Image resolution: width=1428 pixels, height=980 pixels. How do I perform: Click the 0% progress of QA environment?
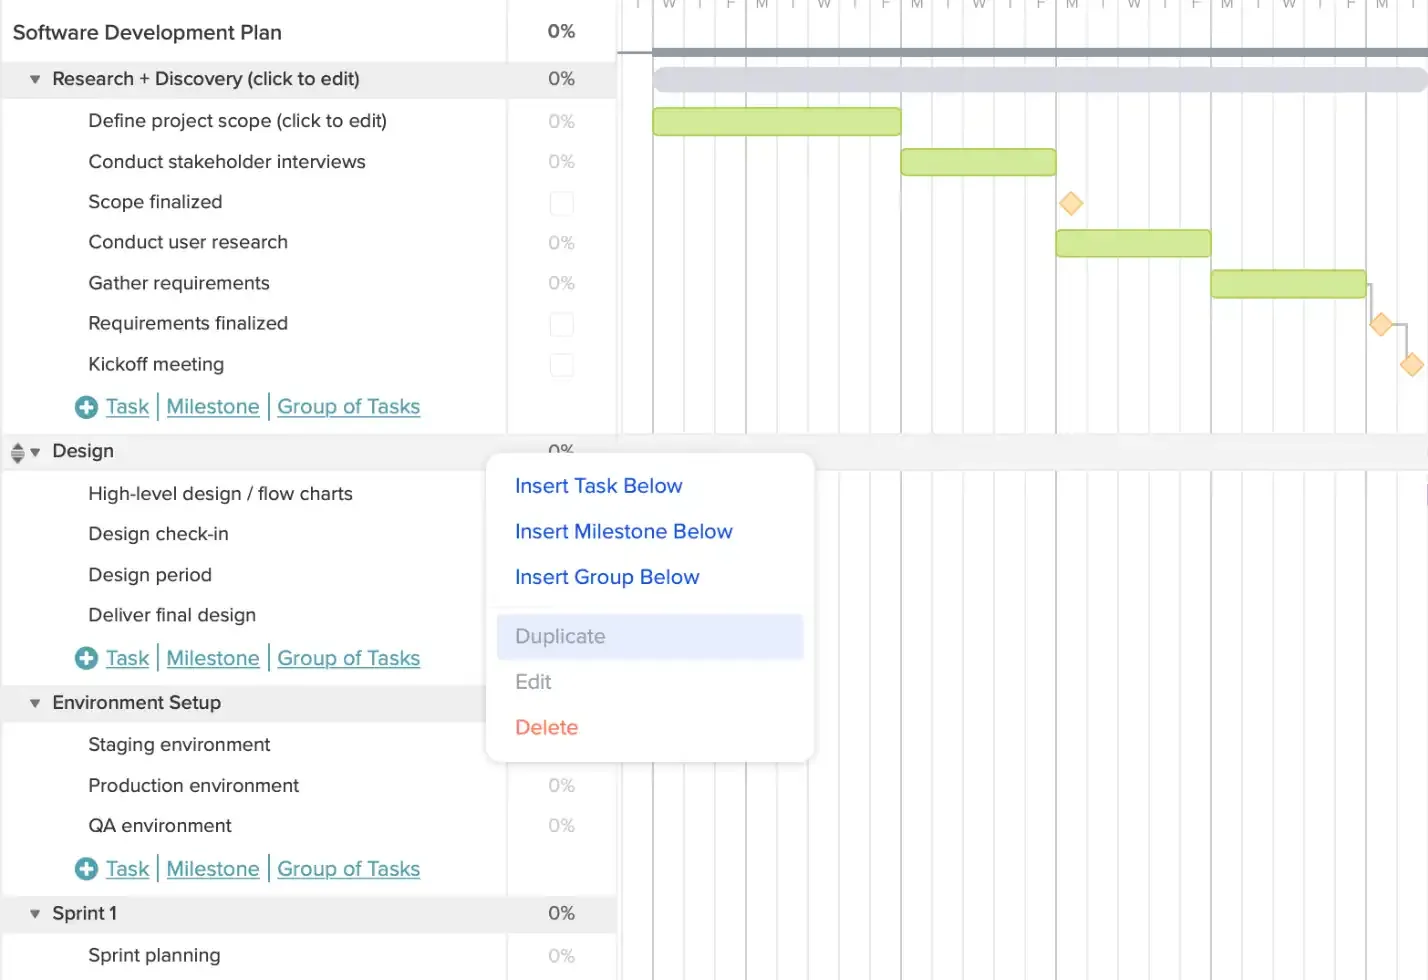click(x=561, y=826)
